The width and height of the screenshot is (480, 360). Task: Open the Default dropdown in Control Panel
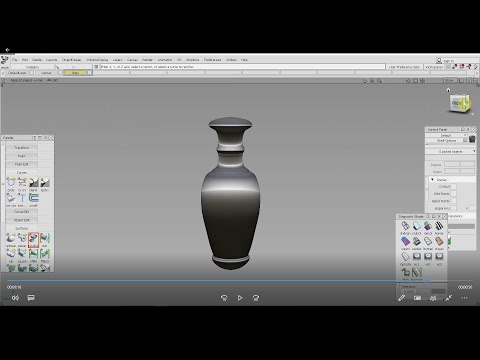pos(446,135)
